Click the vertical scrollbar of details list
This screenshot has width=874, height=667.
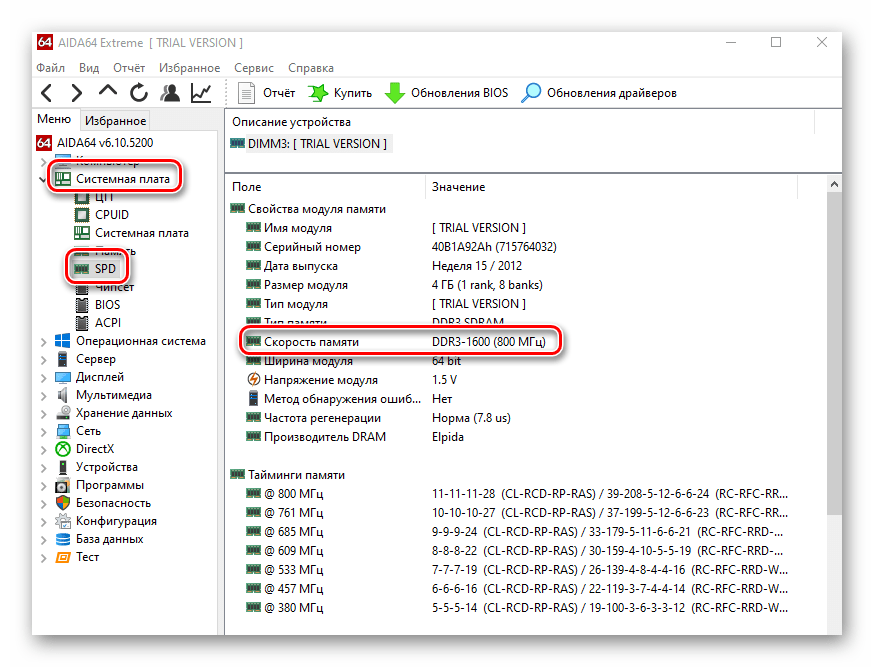click(834, 350)
